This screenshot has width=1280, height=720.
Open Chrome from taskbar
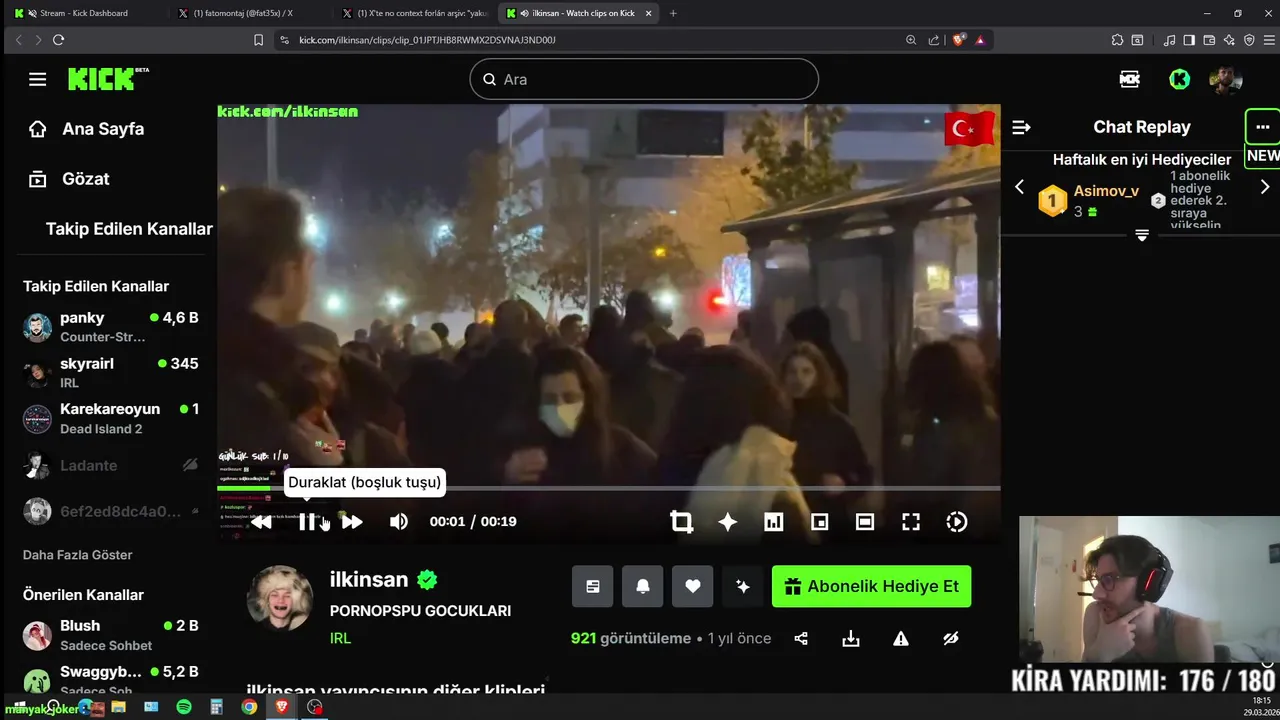click(x=249, y=707)
